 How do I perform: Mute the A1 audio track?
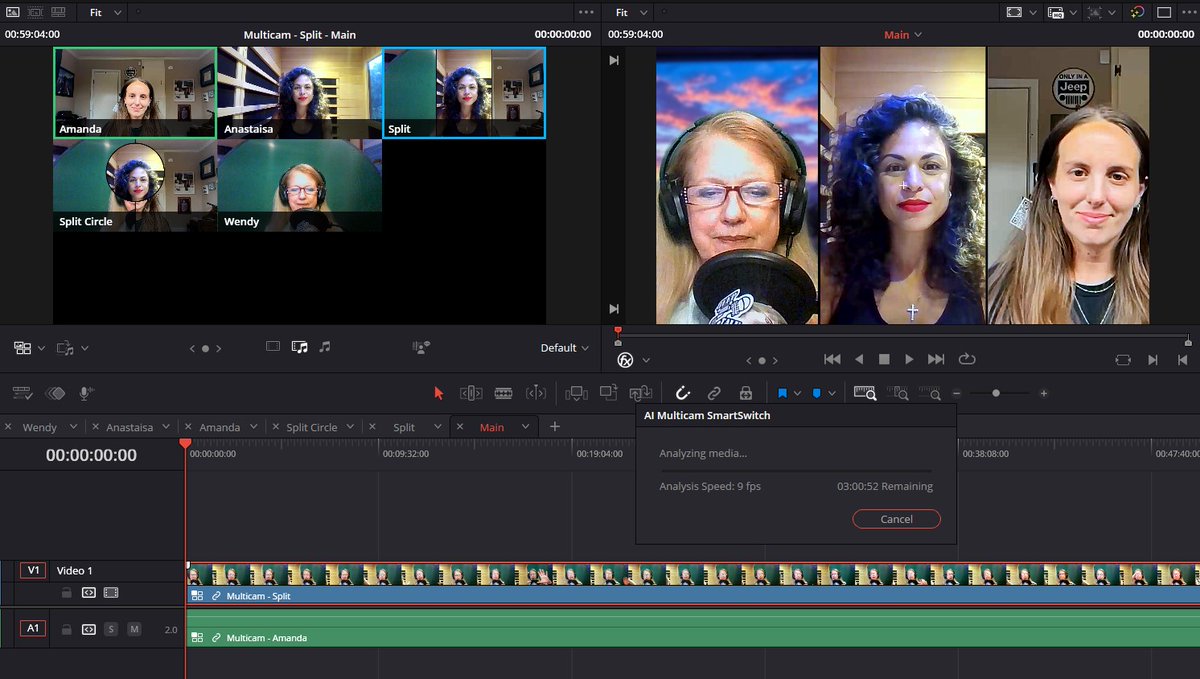point(133,629)
